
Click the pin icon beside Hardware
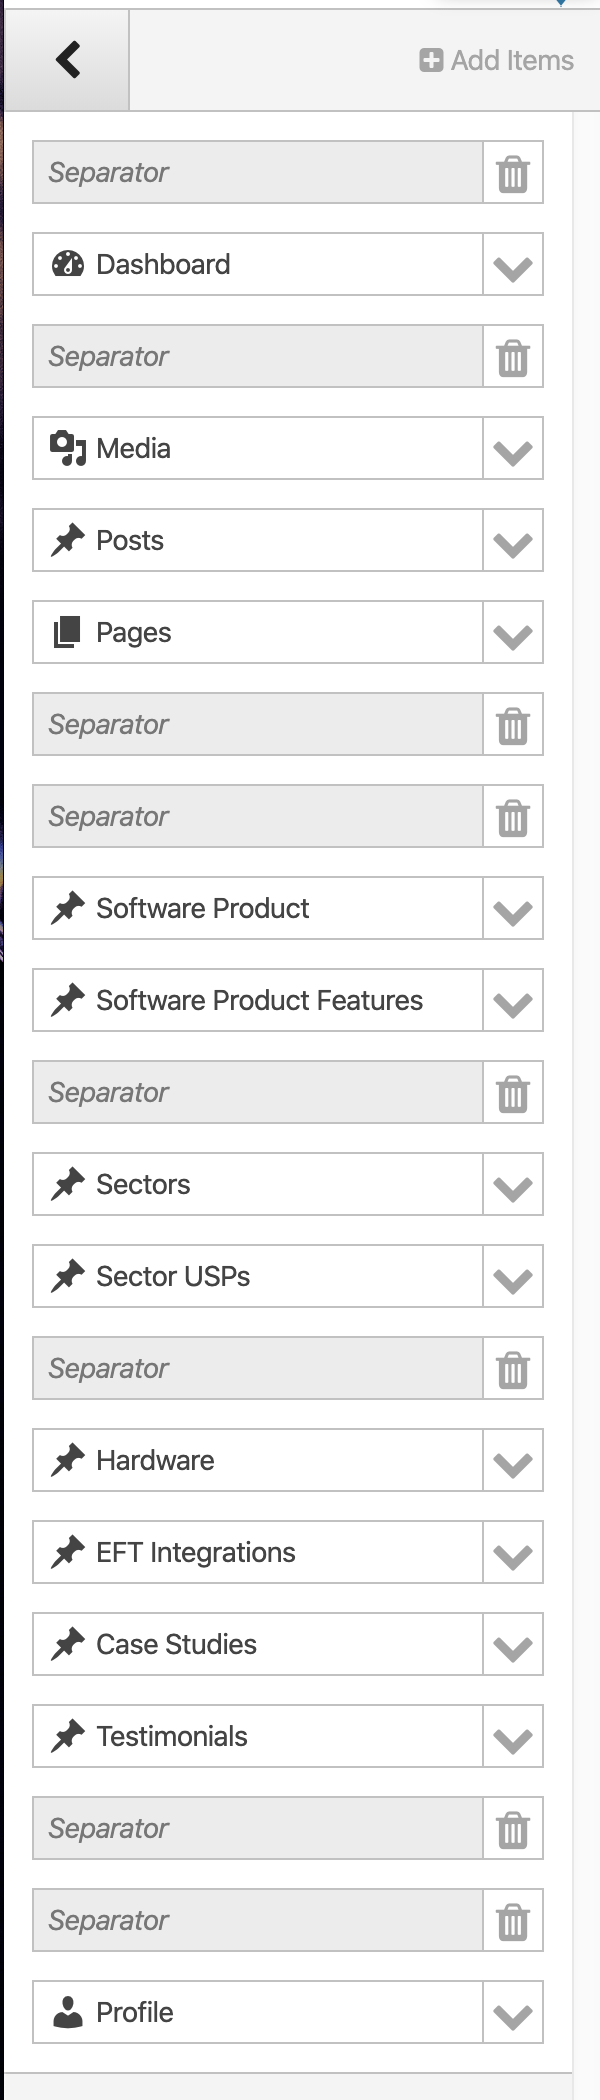[x=67, y=1460]
